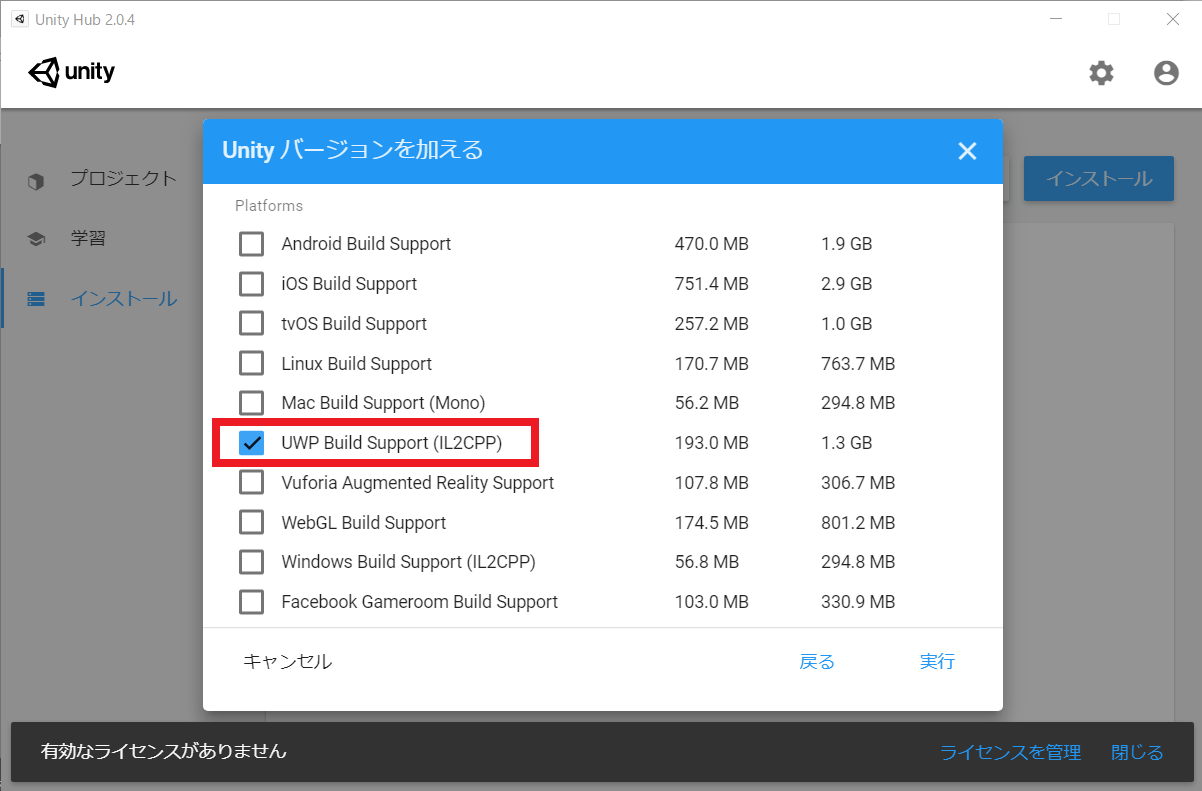
Task: Open the account profile icon
Action: coord(1166,72)
